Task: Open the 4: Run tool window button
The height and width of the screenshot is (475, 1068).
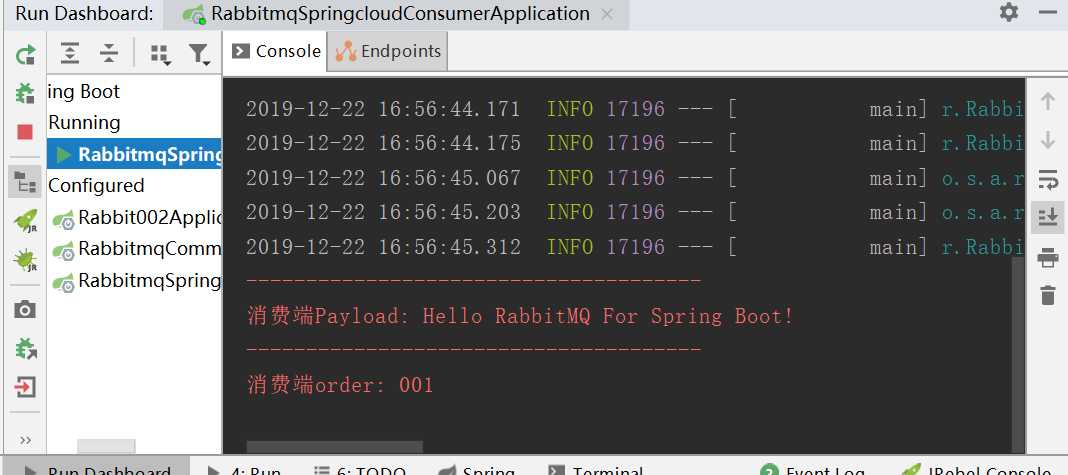Action: [x=244, y=469]
